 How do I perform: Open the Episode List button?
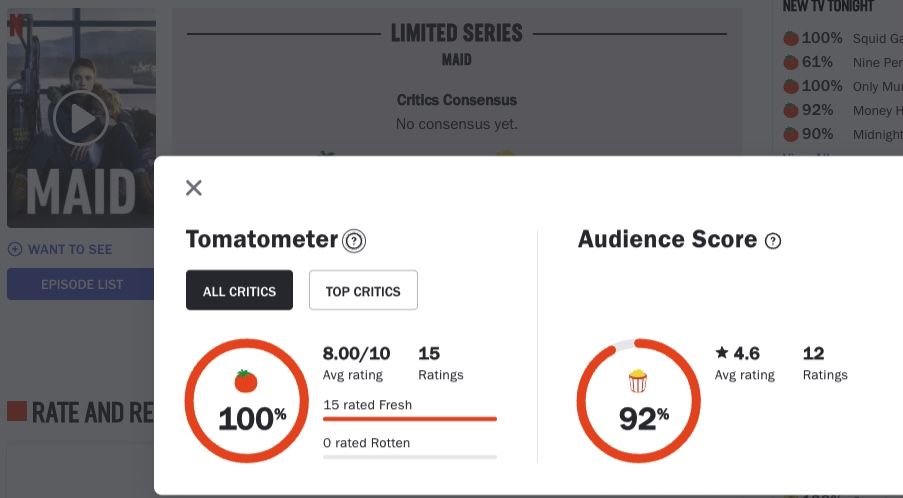coord(81,284)
